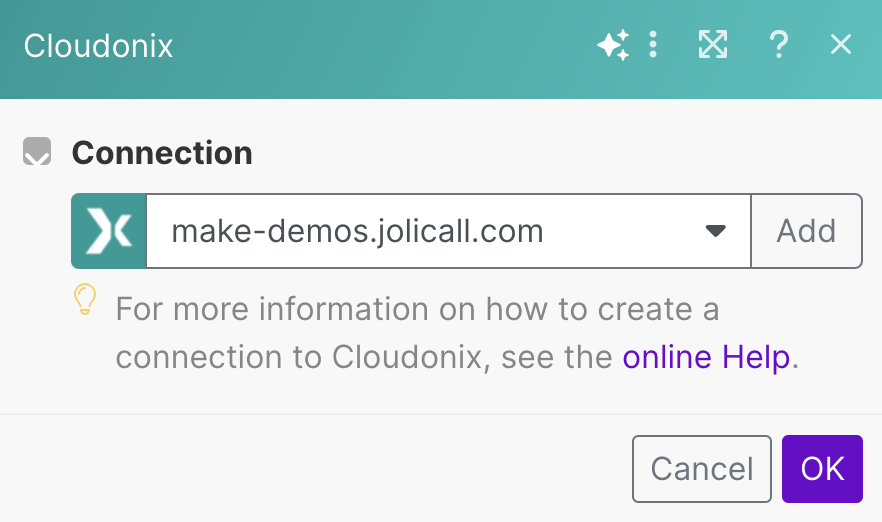Click the question mark help icon
The width and height of the screenshot is (882, 522).
779,45
